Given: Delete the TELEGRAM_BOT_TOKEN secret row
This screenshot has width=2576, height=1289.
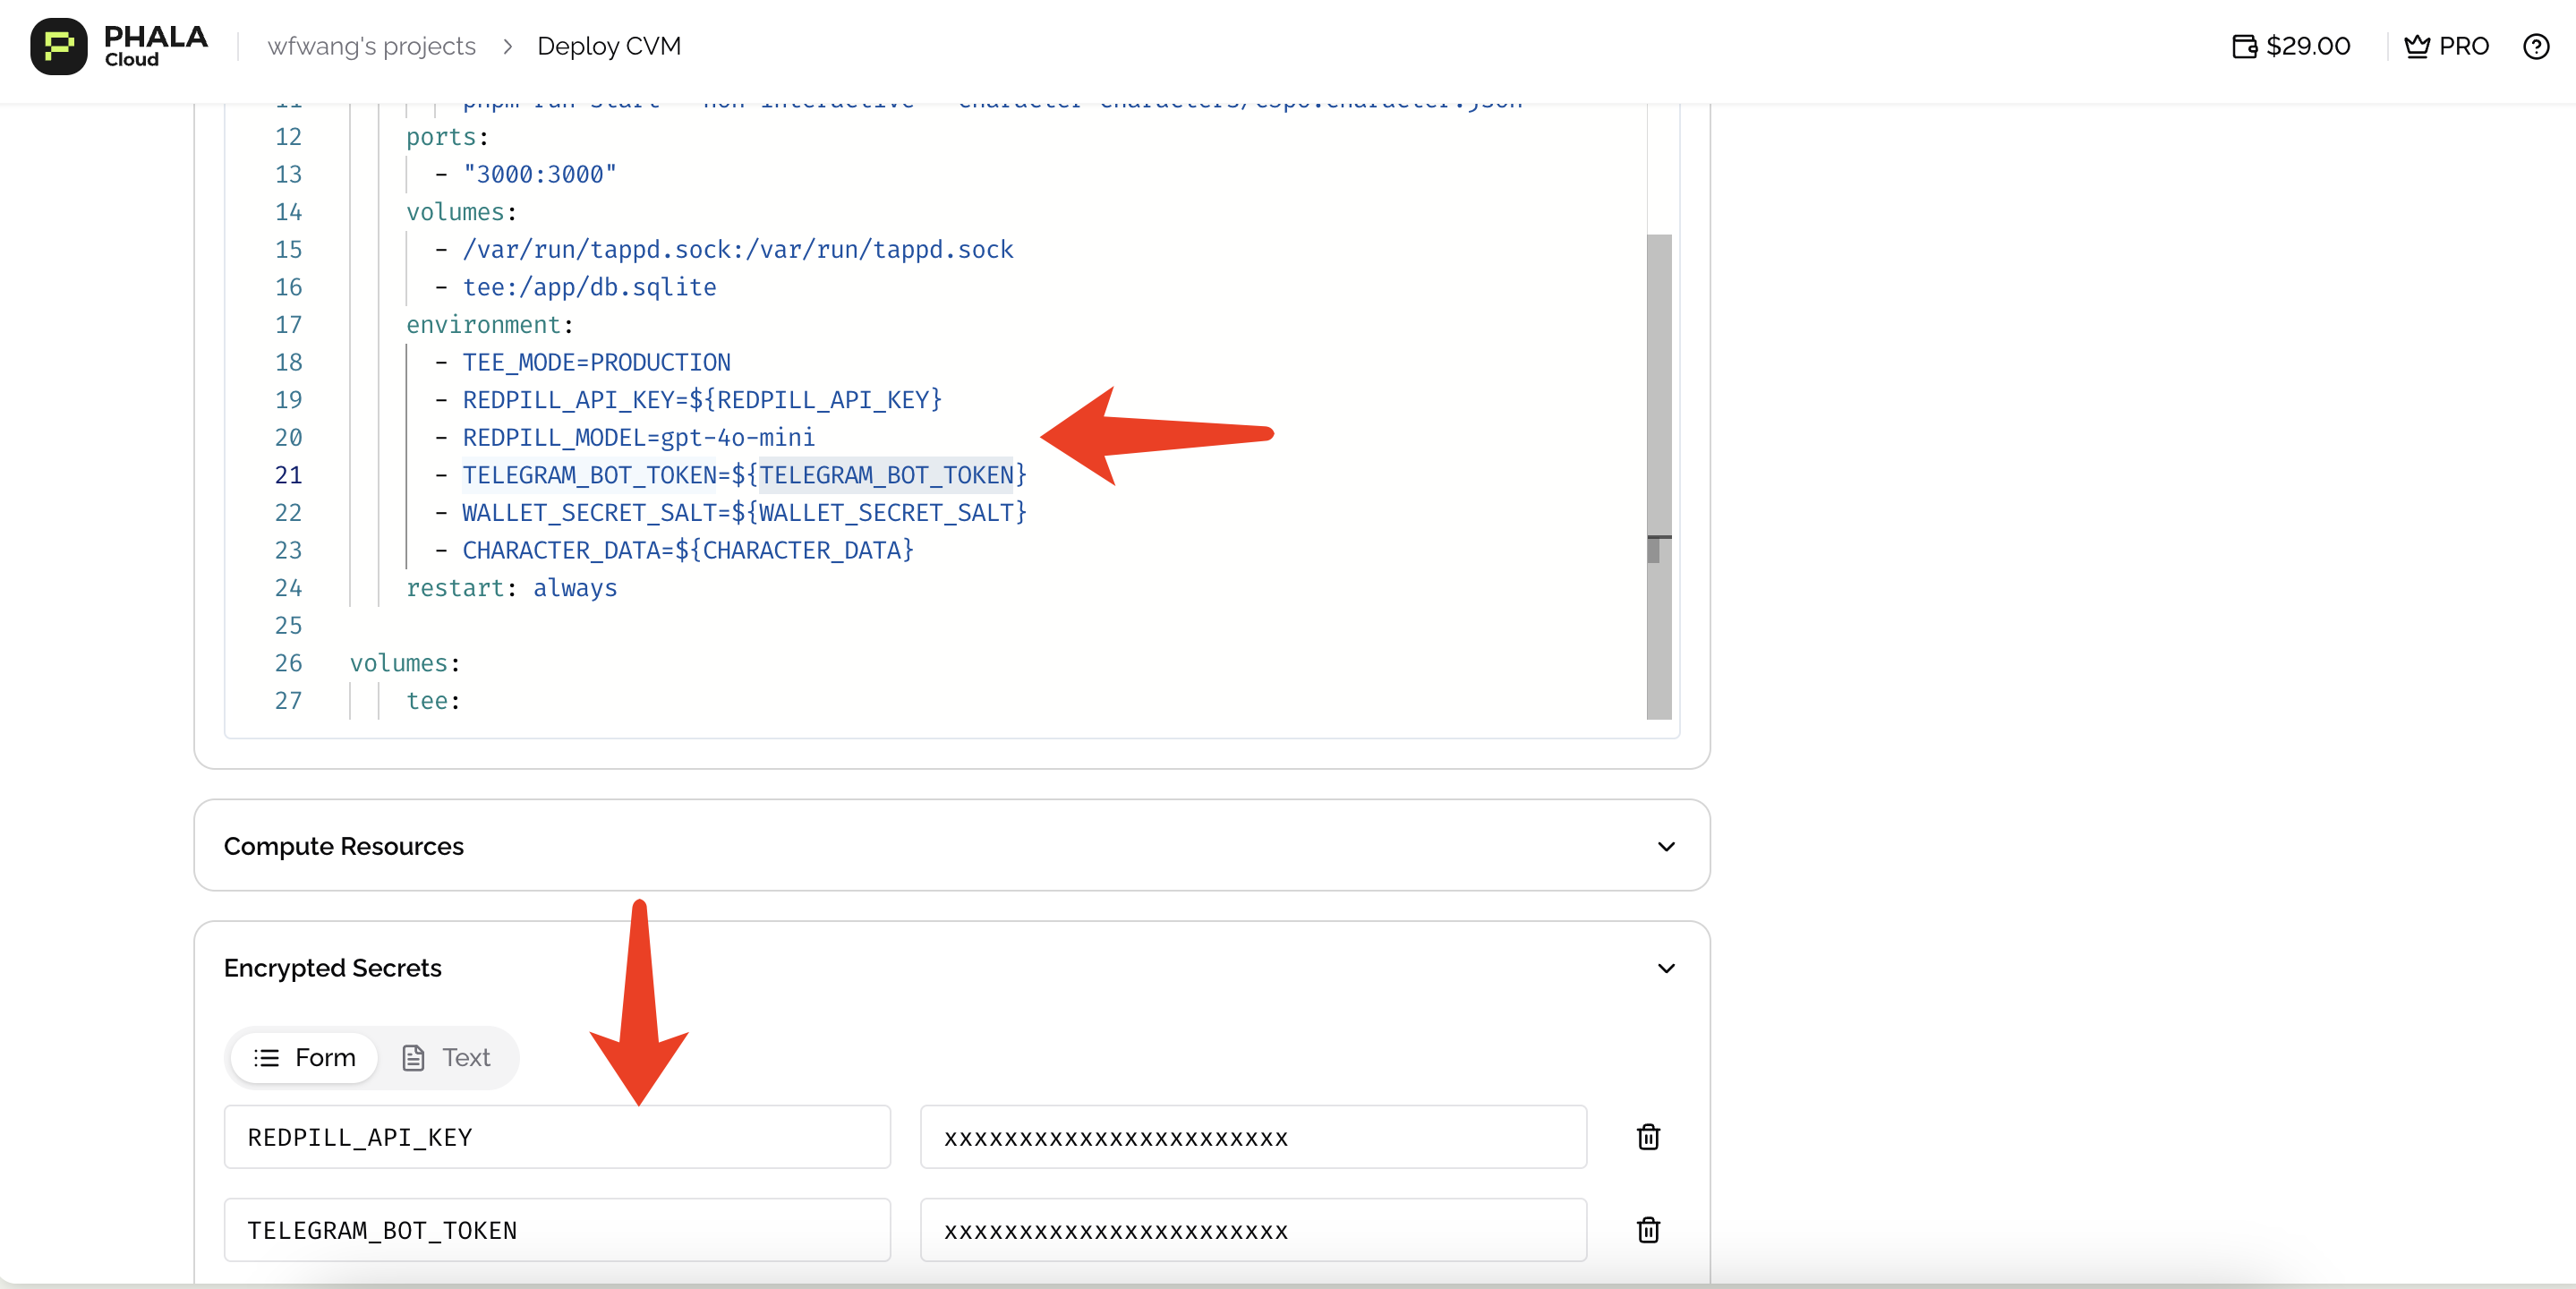Looking at the screenshot, I should [x=1647, y=1230].
